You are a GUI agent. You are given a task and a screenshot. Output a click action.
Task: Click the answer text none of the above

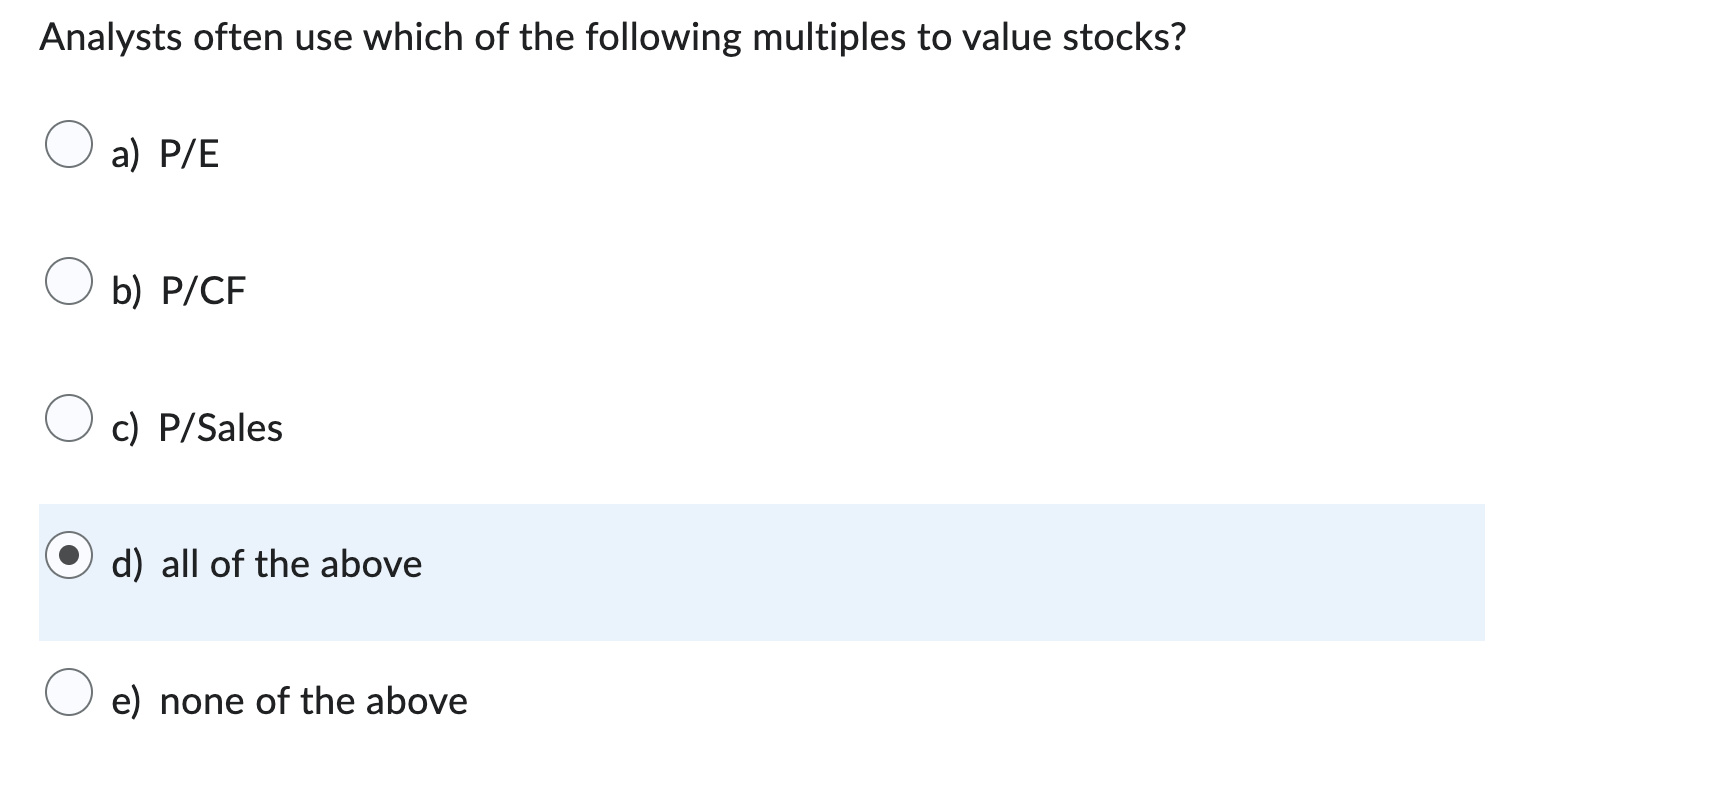click(x=314, y=701)
